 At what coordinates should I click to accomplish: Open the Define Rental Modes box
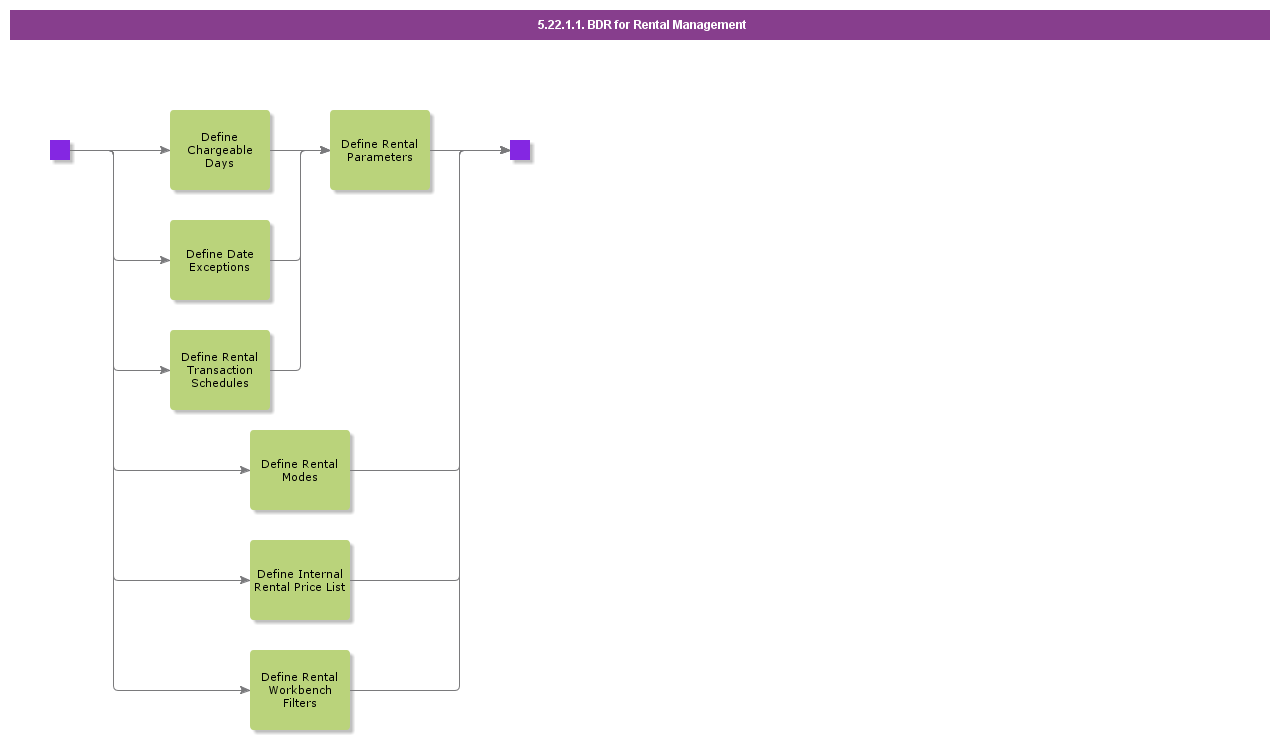(x=300, y=470)
